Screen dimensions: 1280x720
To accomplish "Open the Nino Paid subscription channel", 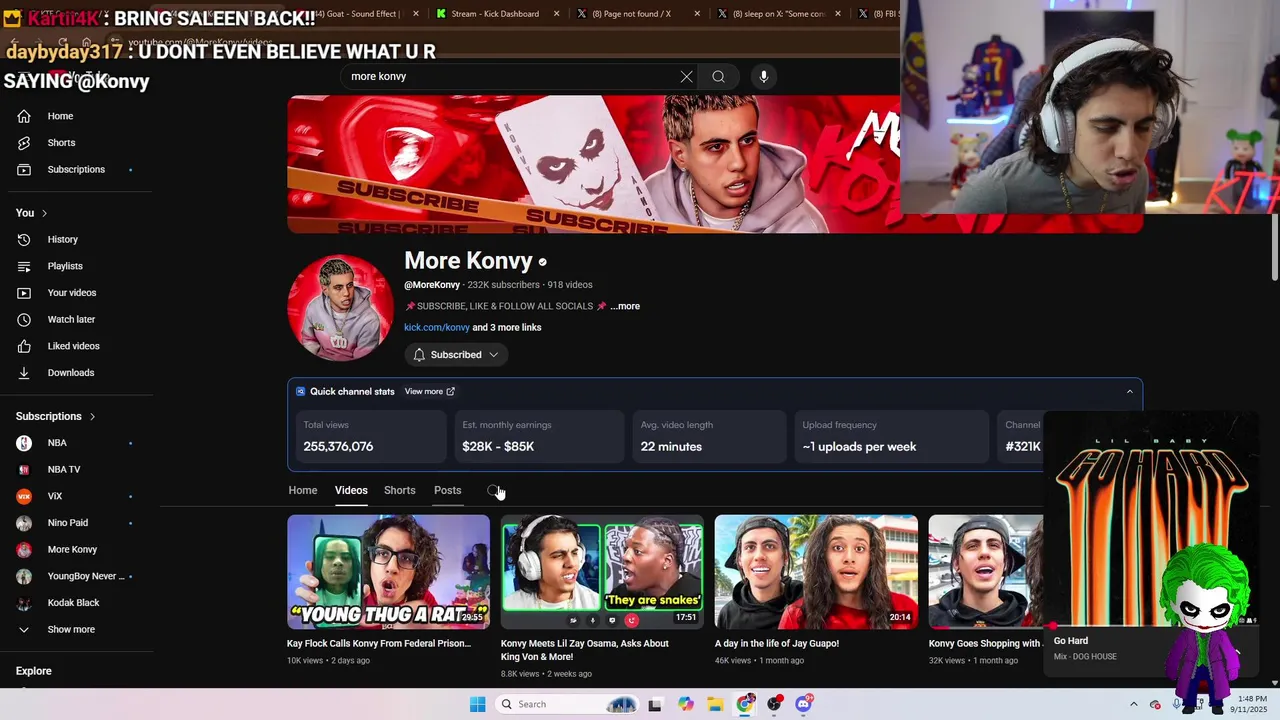I will pyautogui.click(x=68, y=523).
